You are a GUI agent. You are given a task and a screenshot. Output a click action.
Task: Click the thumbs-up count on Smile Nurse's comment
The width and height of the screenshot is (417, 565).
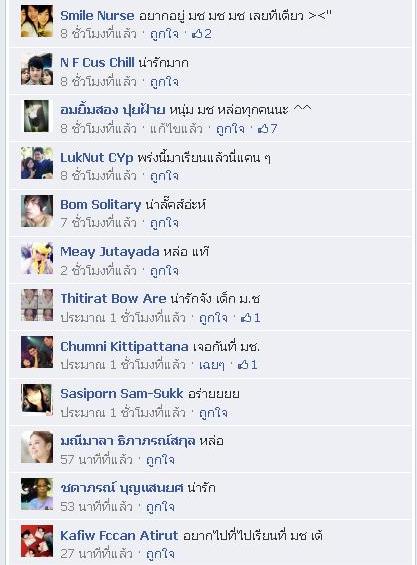click(x=201, y=34)
